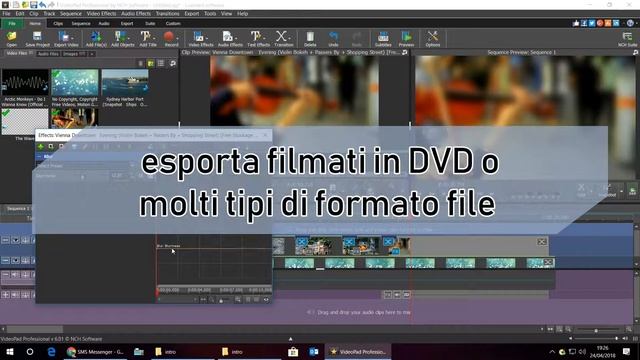Expand the Add Title dropdown arrow
The height and width of the screenshot is (360, 640).
pyautogui.click(x=154, y=38)
